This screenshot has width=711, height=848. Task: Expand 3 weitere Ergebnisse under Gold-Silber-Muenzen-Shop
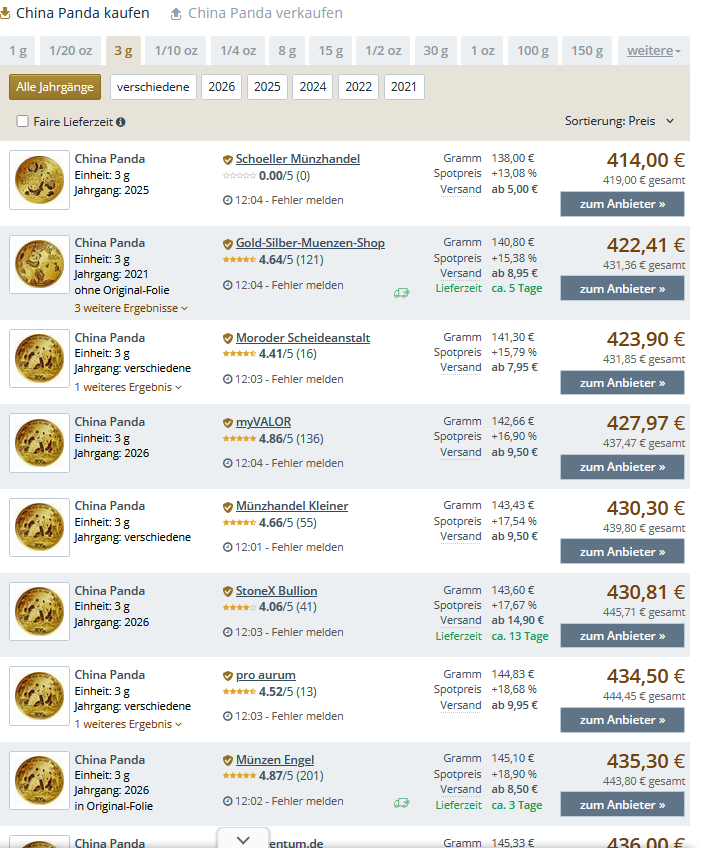coord(131,308)
